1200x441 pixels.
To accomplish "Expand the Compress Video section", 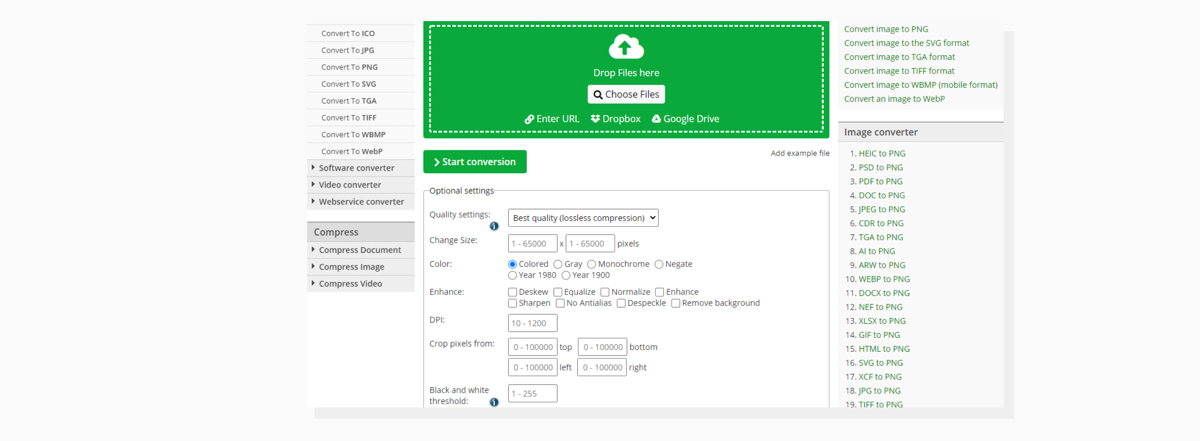I will pyautogui.click(x=360, y=284).
